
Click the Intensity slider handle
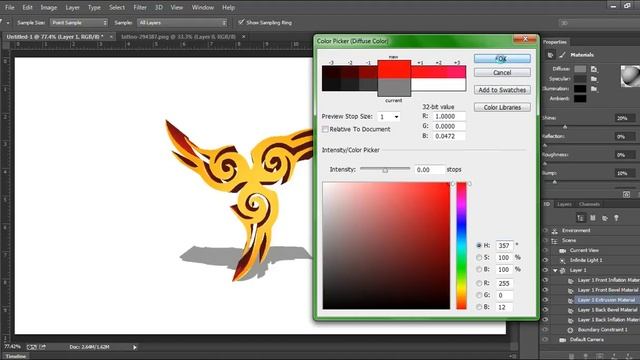[x=385, y=170]
